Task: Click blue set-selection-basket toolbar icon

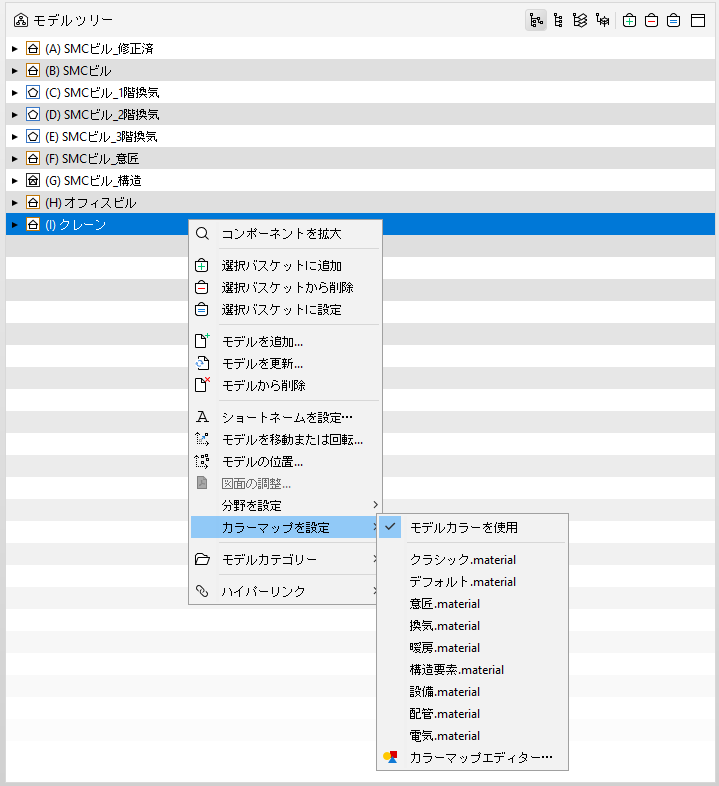Action: [x=673, y=21]
